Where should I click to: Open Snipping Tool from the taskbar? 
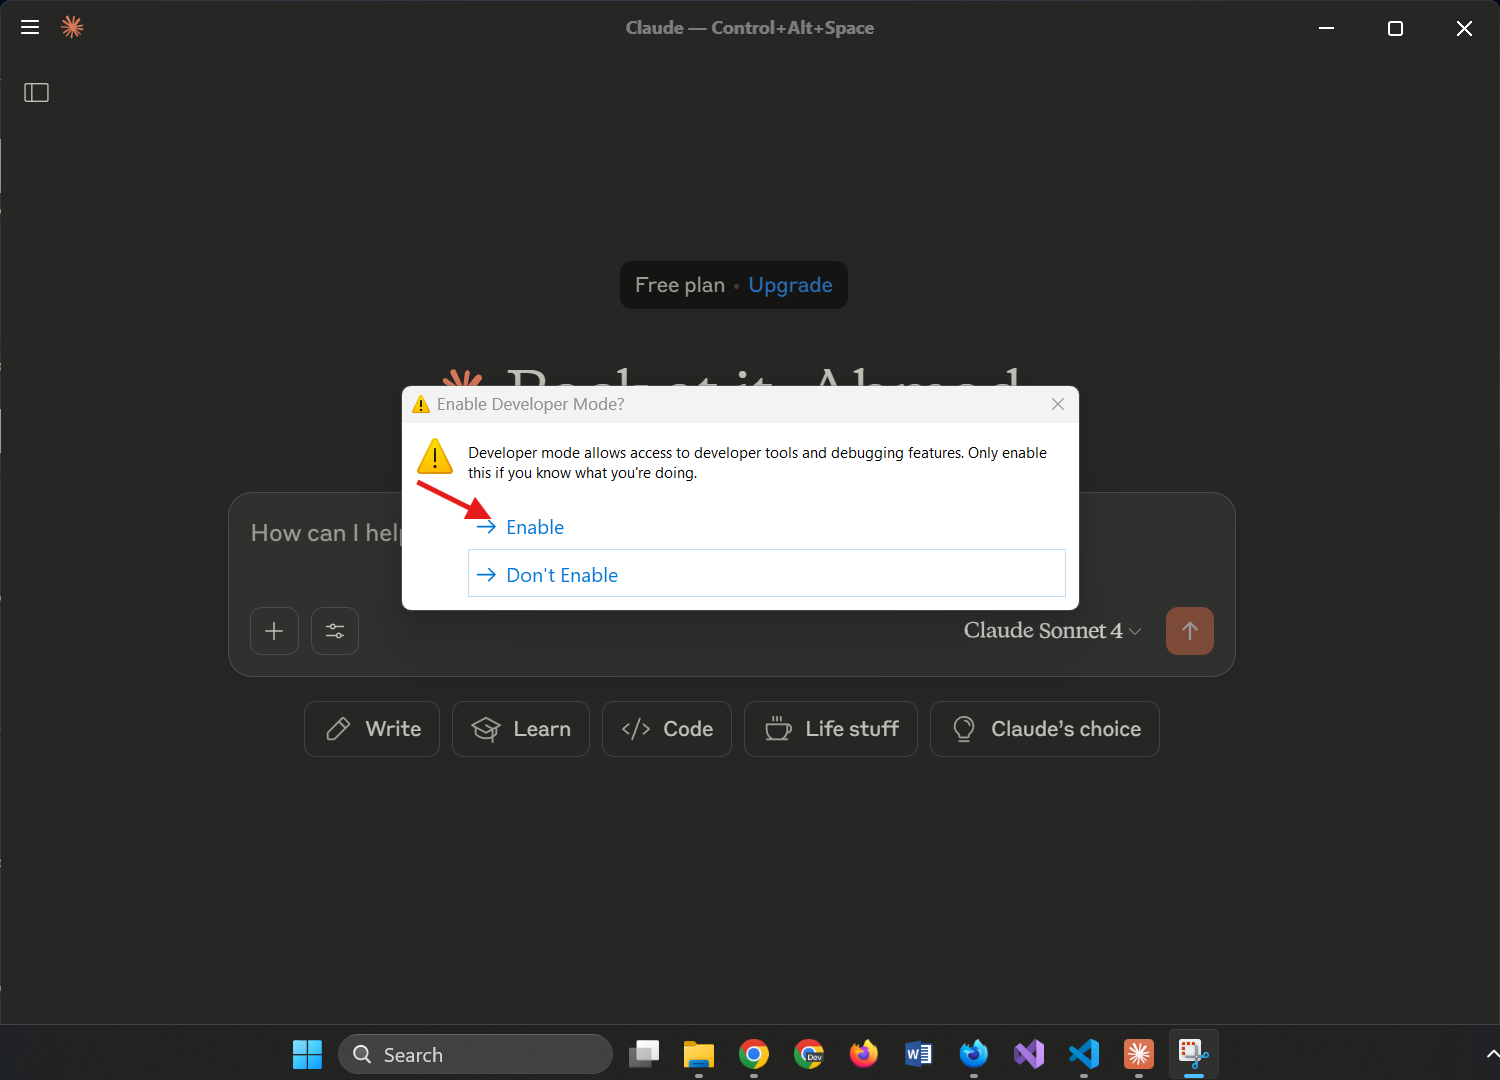coord(1194,1054)
